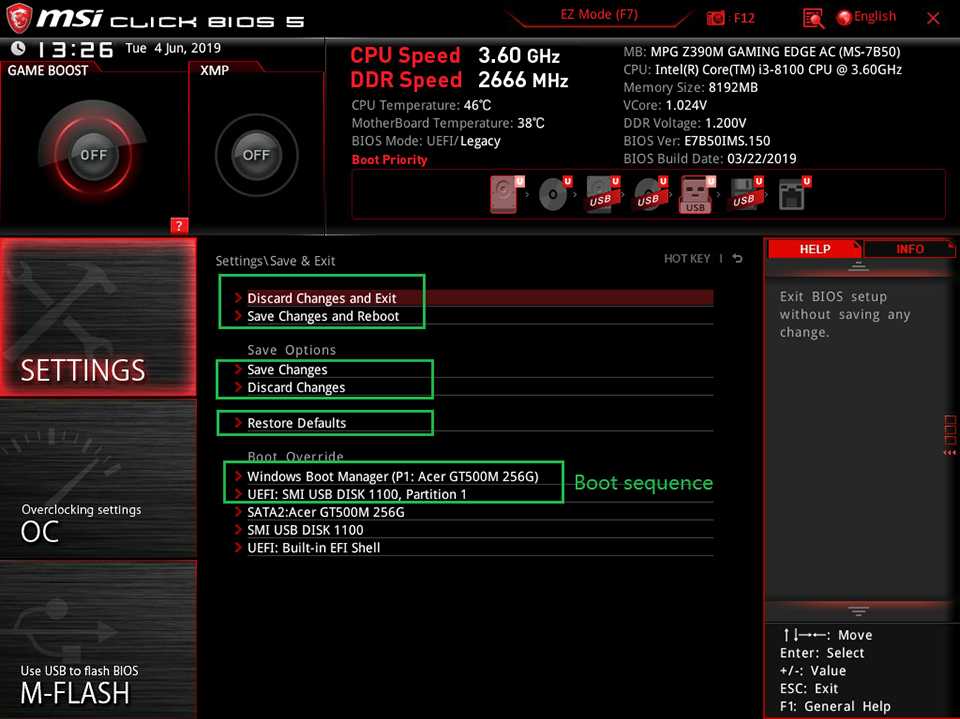The image size is (960, 719).
Task: Click Restore Defaults
Action: pos(297,423)
